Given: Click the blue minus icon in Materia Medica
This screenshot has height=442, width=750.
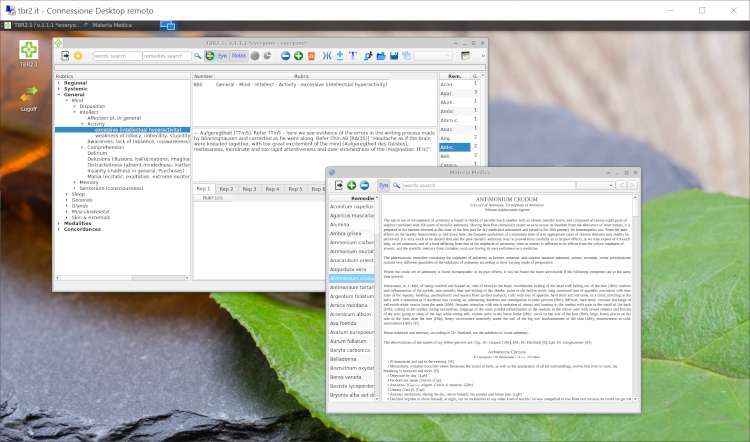Looking at the screenshot, I should coord(365,185).
